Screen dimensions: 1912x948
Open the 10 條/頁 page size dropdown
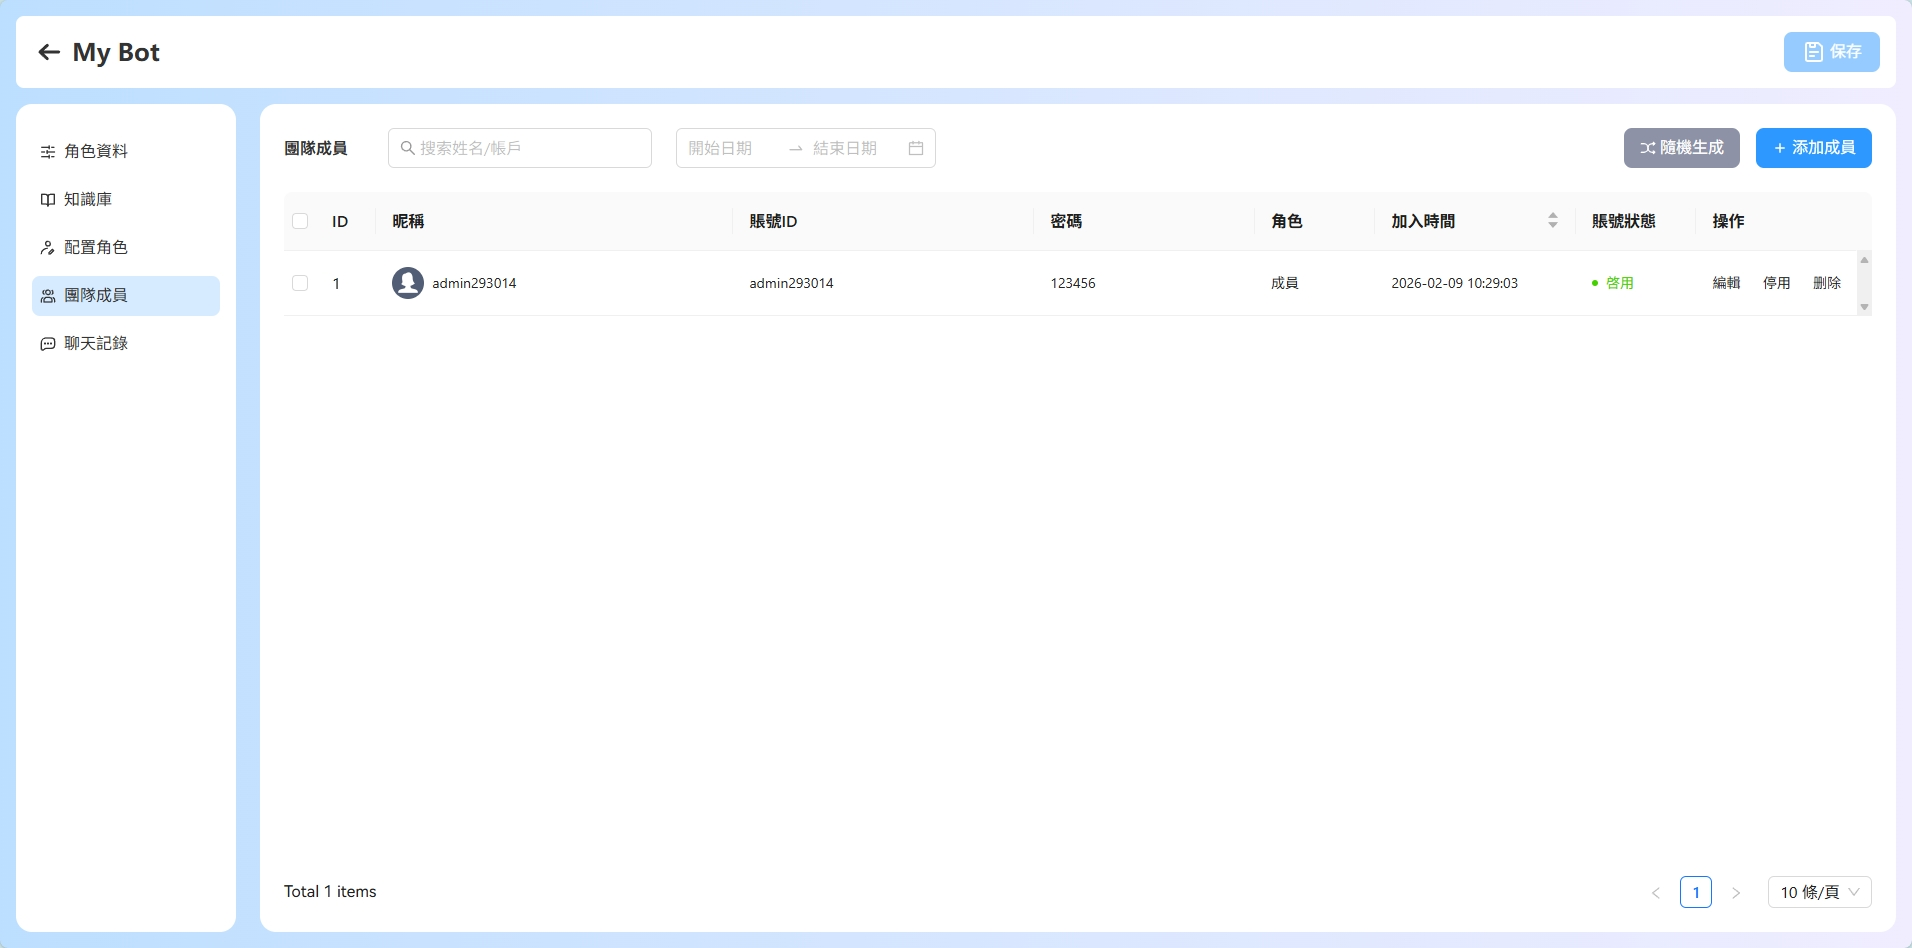tap(1819, 892)
